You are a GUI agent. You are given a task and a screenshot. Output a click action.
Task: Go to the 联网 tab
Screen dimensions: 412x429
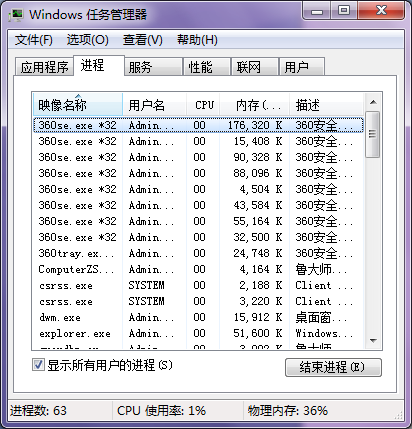click(x=255, y=67)
